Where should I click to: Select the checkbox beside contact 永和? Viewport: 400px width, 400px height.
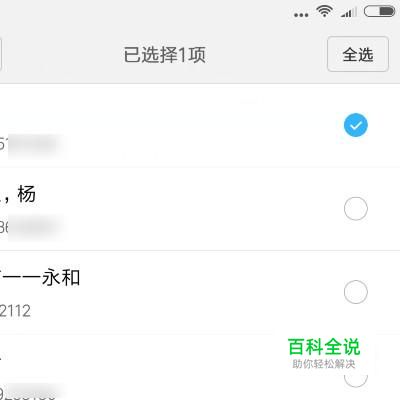(356, 292)
